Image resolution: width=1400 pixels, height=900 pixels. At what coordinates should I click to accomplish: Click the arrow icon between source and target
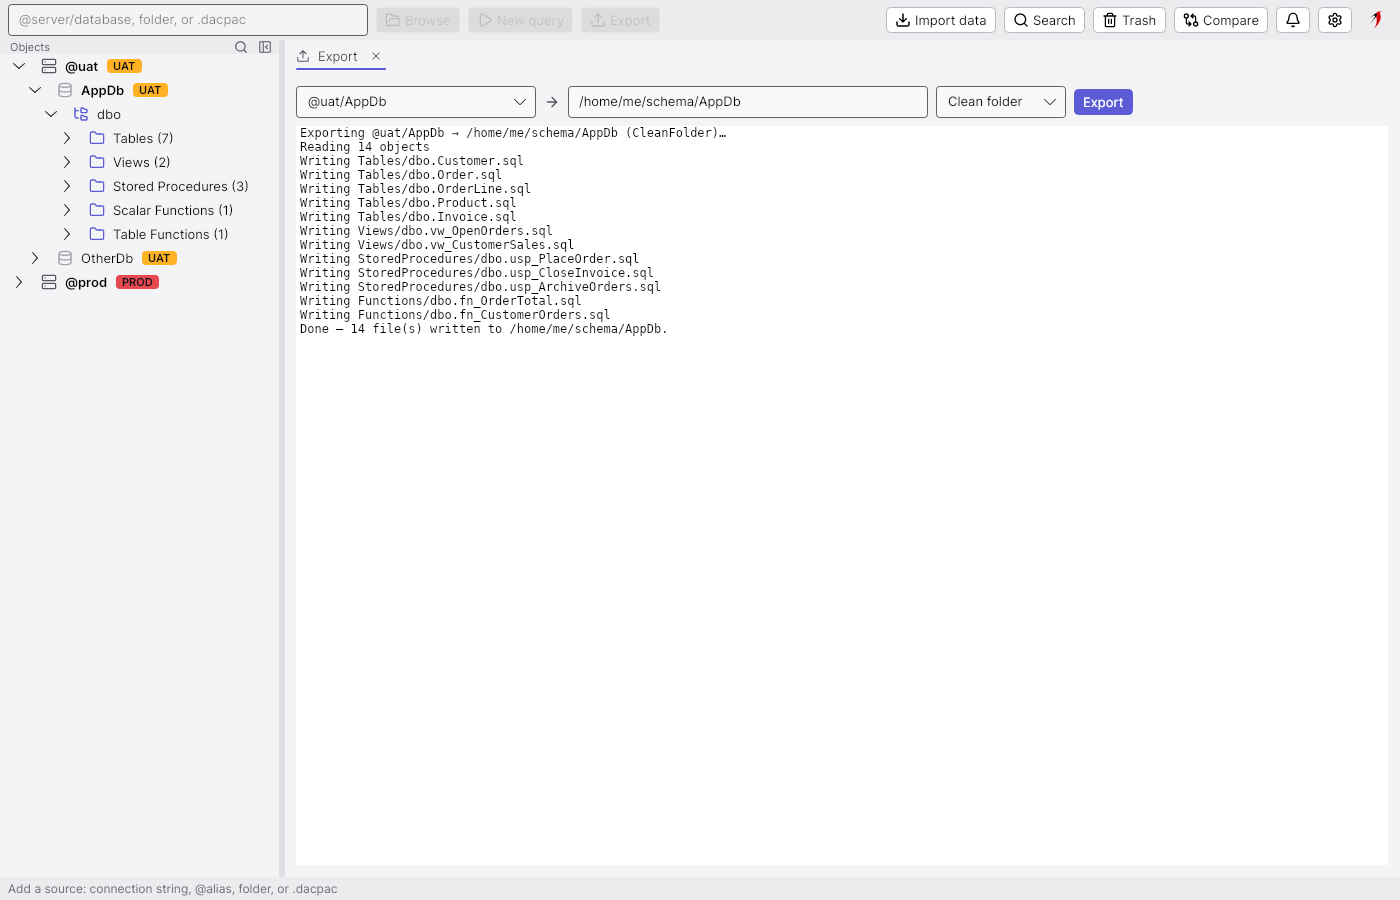click(x=552, y=102)
